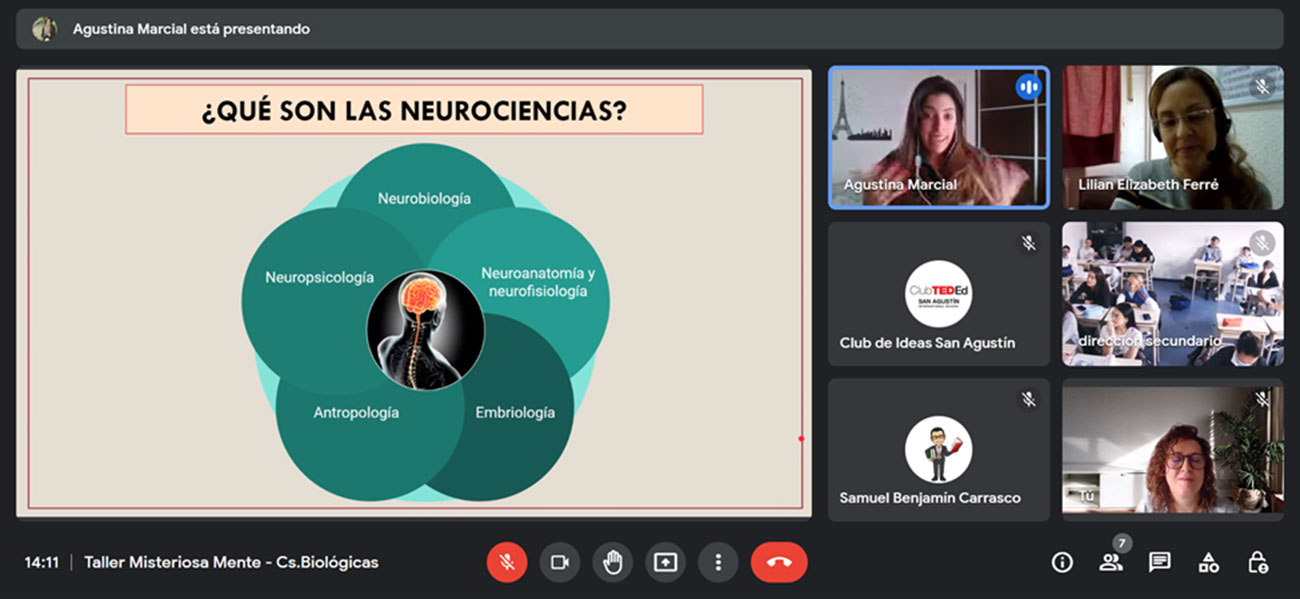Open the activities panel
The image size is (1300, 599).
(1209, 562)
